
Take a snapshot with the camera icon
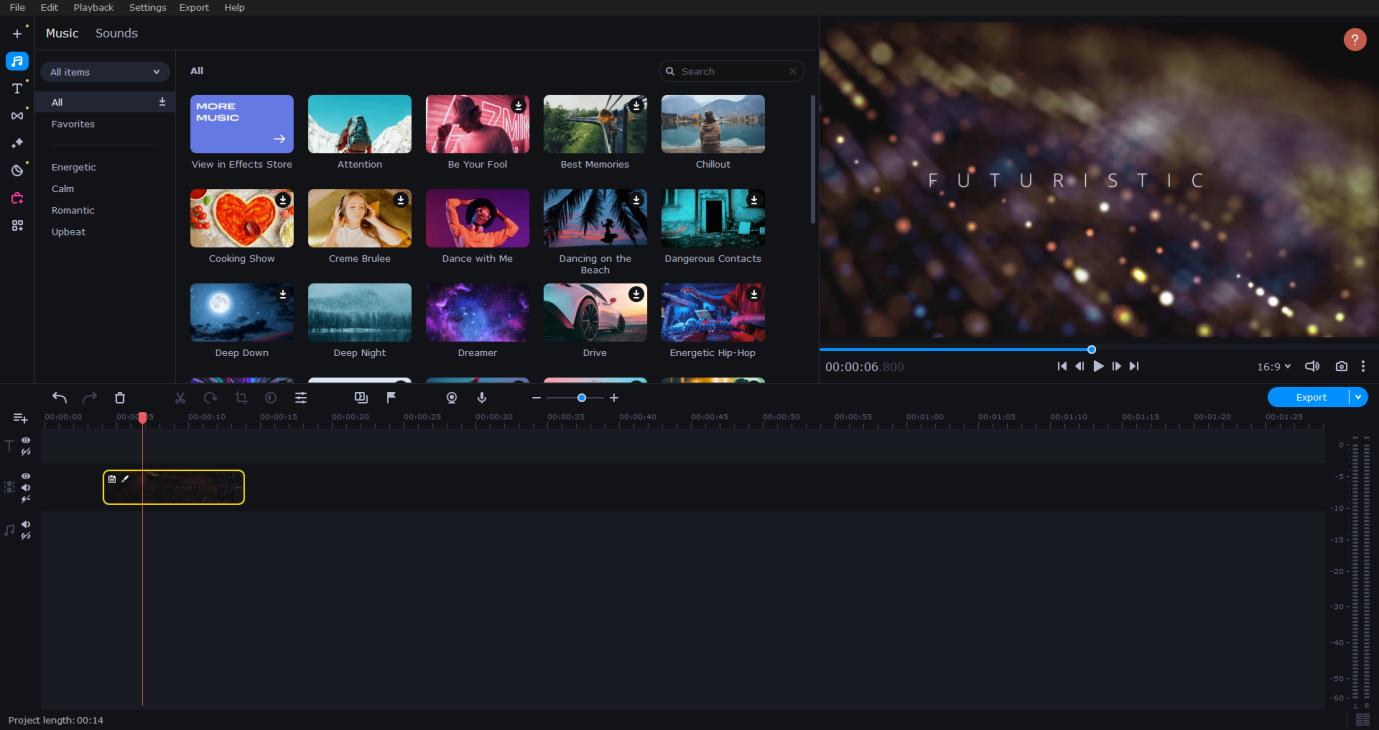click(1341, 367)
